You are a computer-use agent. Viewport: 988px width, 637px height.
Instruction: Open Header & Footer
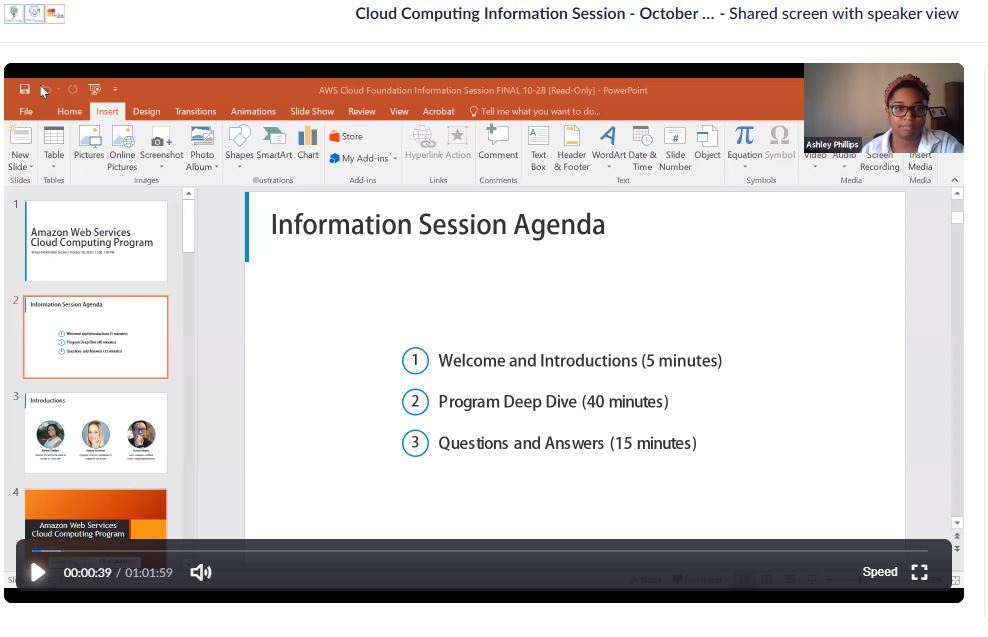pos(572,148)
